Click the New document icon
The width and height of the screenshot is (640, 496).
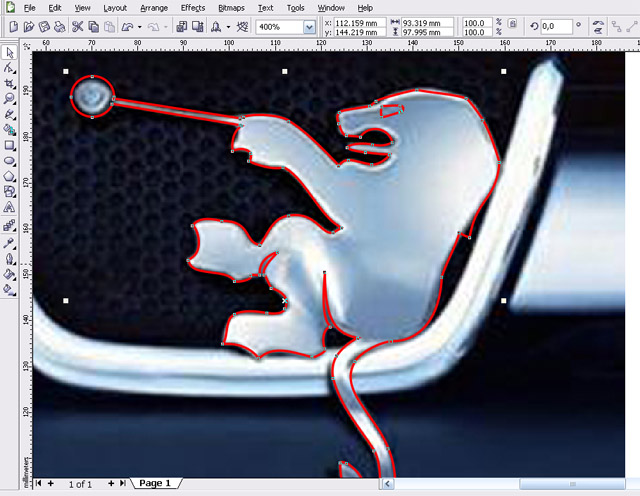(13, 27)
